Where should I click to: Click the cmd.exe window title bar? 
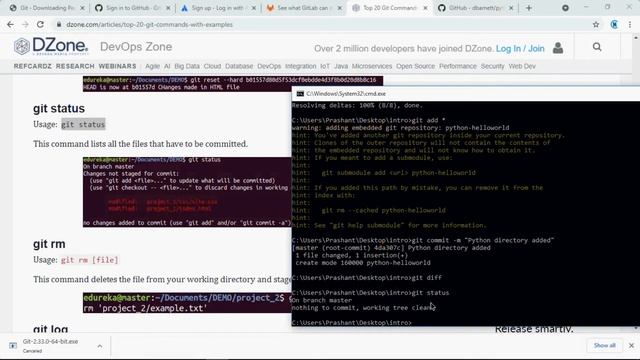point(466,93)
